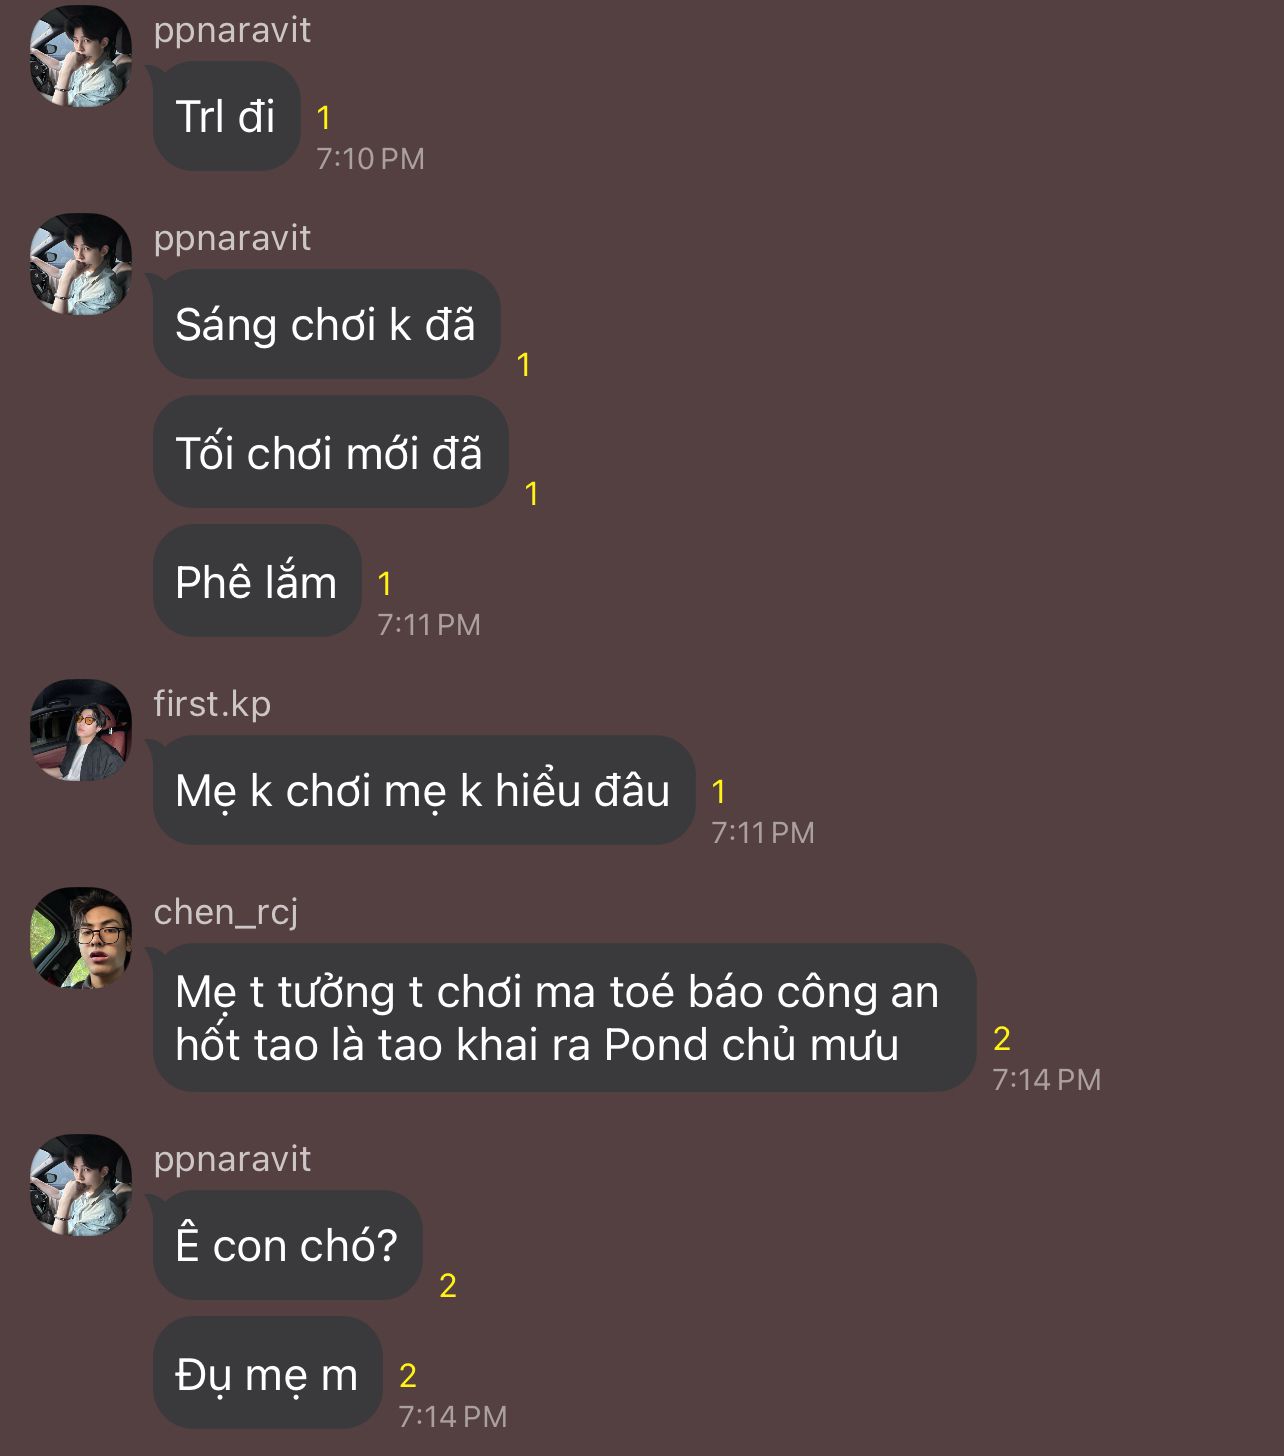Tap first.kp's profile picture

tap(80, 730)
